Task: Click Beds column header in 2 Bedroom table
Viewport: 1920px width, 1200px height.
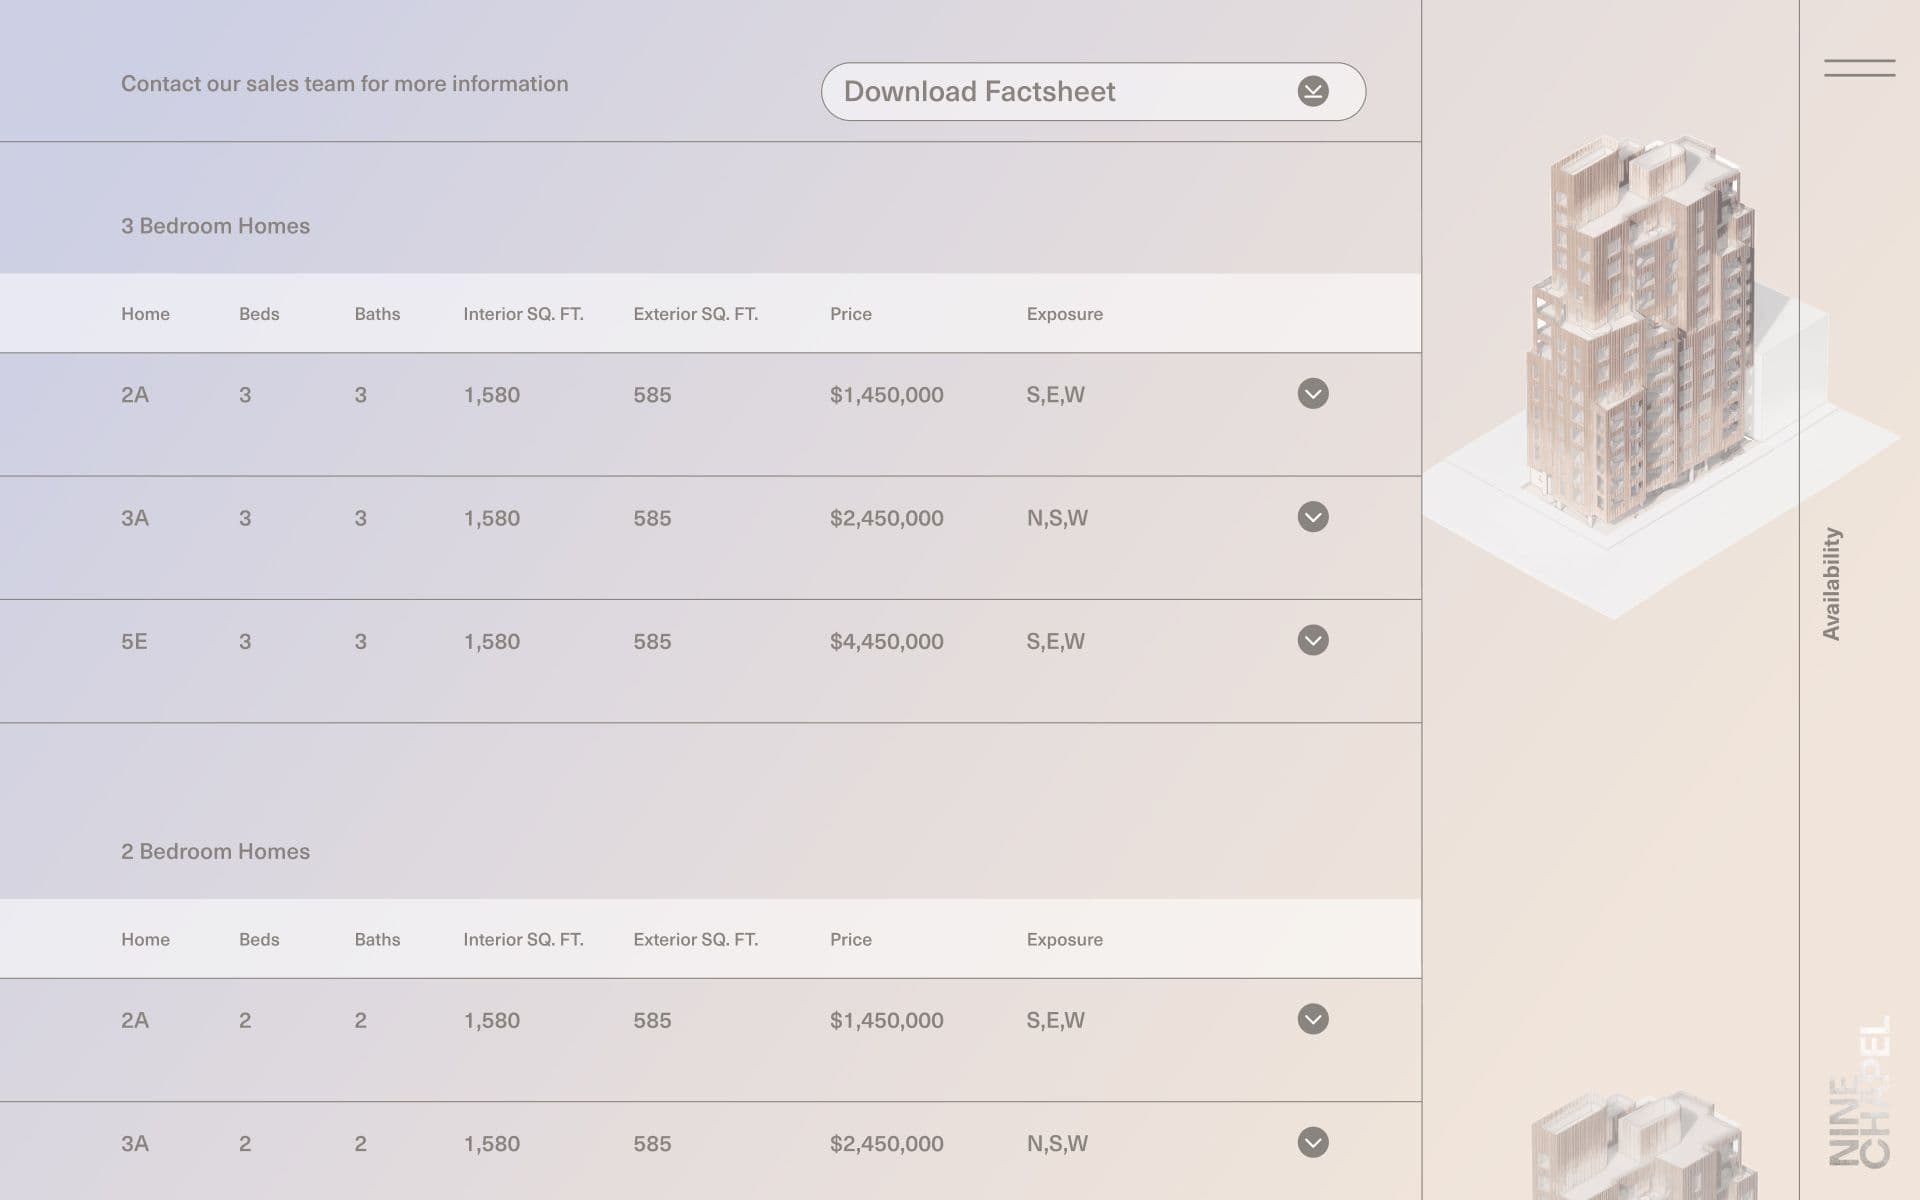Action: coord(259,940)
